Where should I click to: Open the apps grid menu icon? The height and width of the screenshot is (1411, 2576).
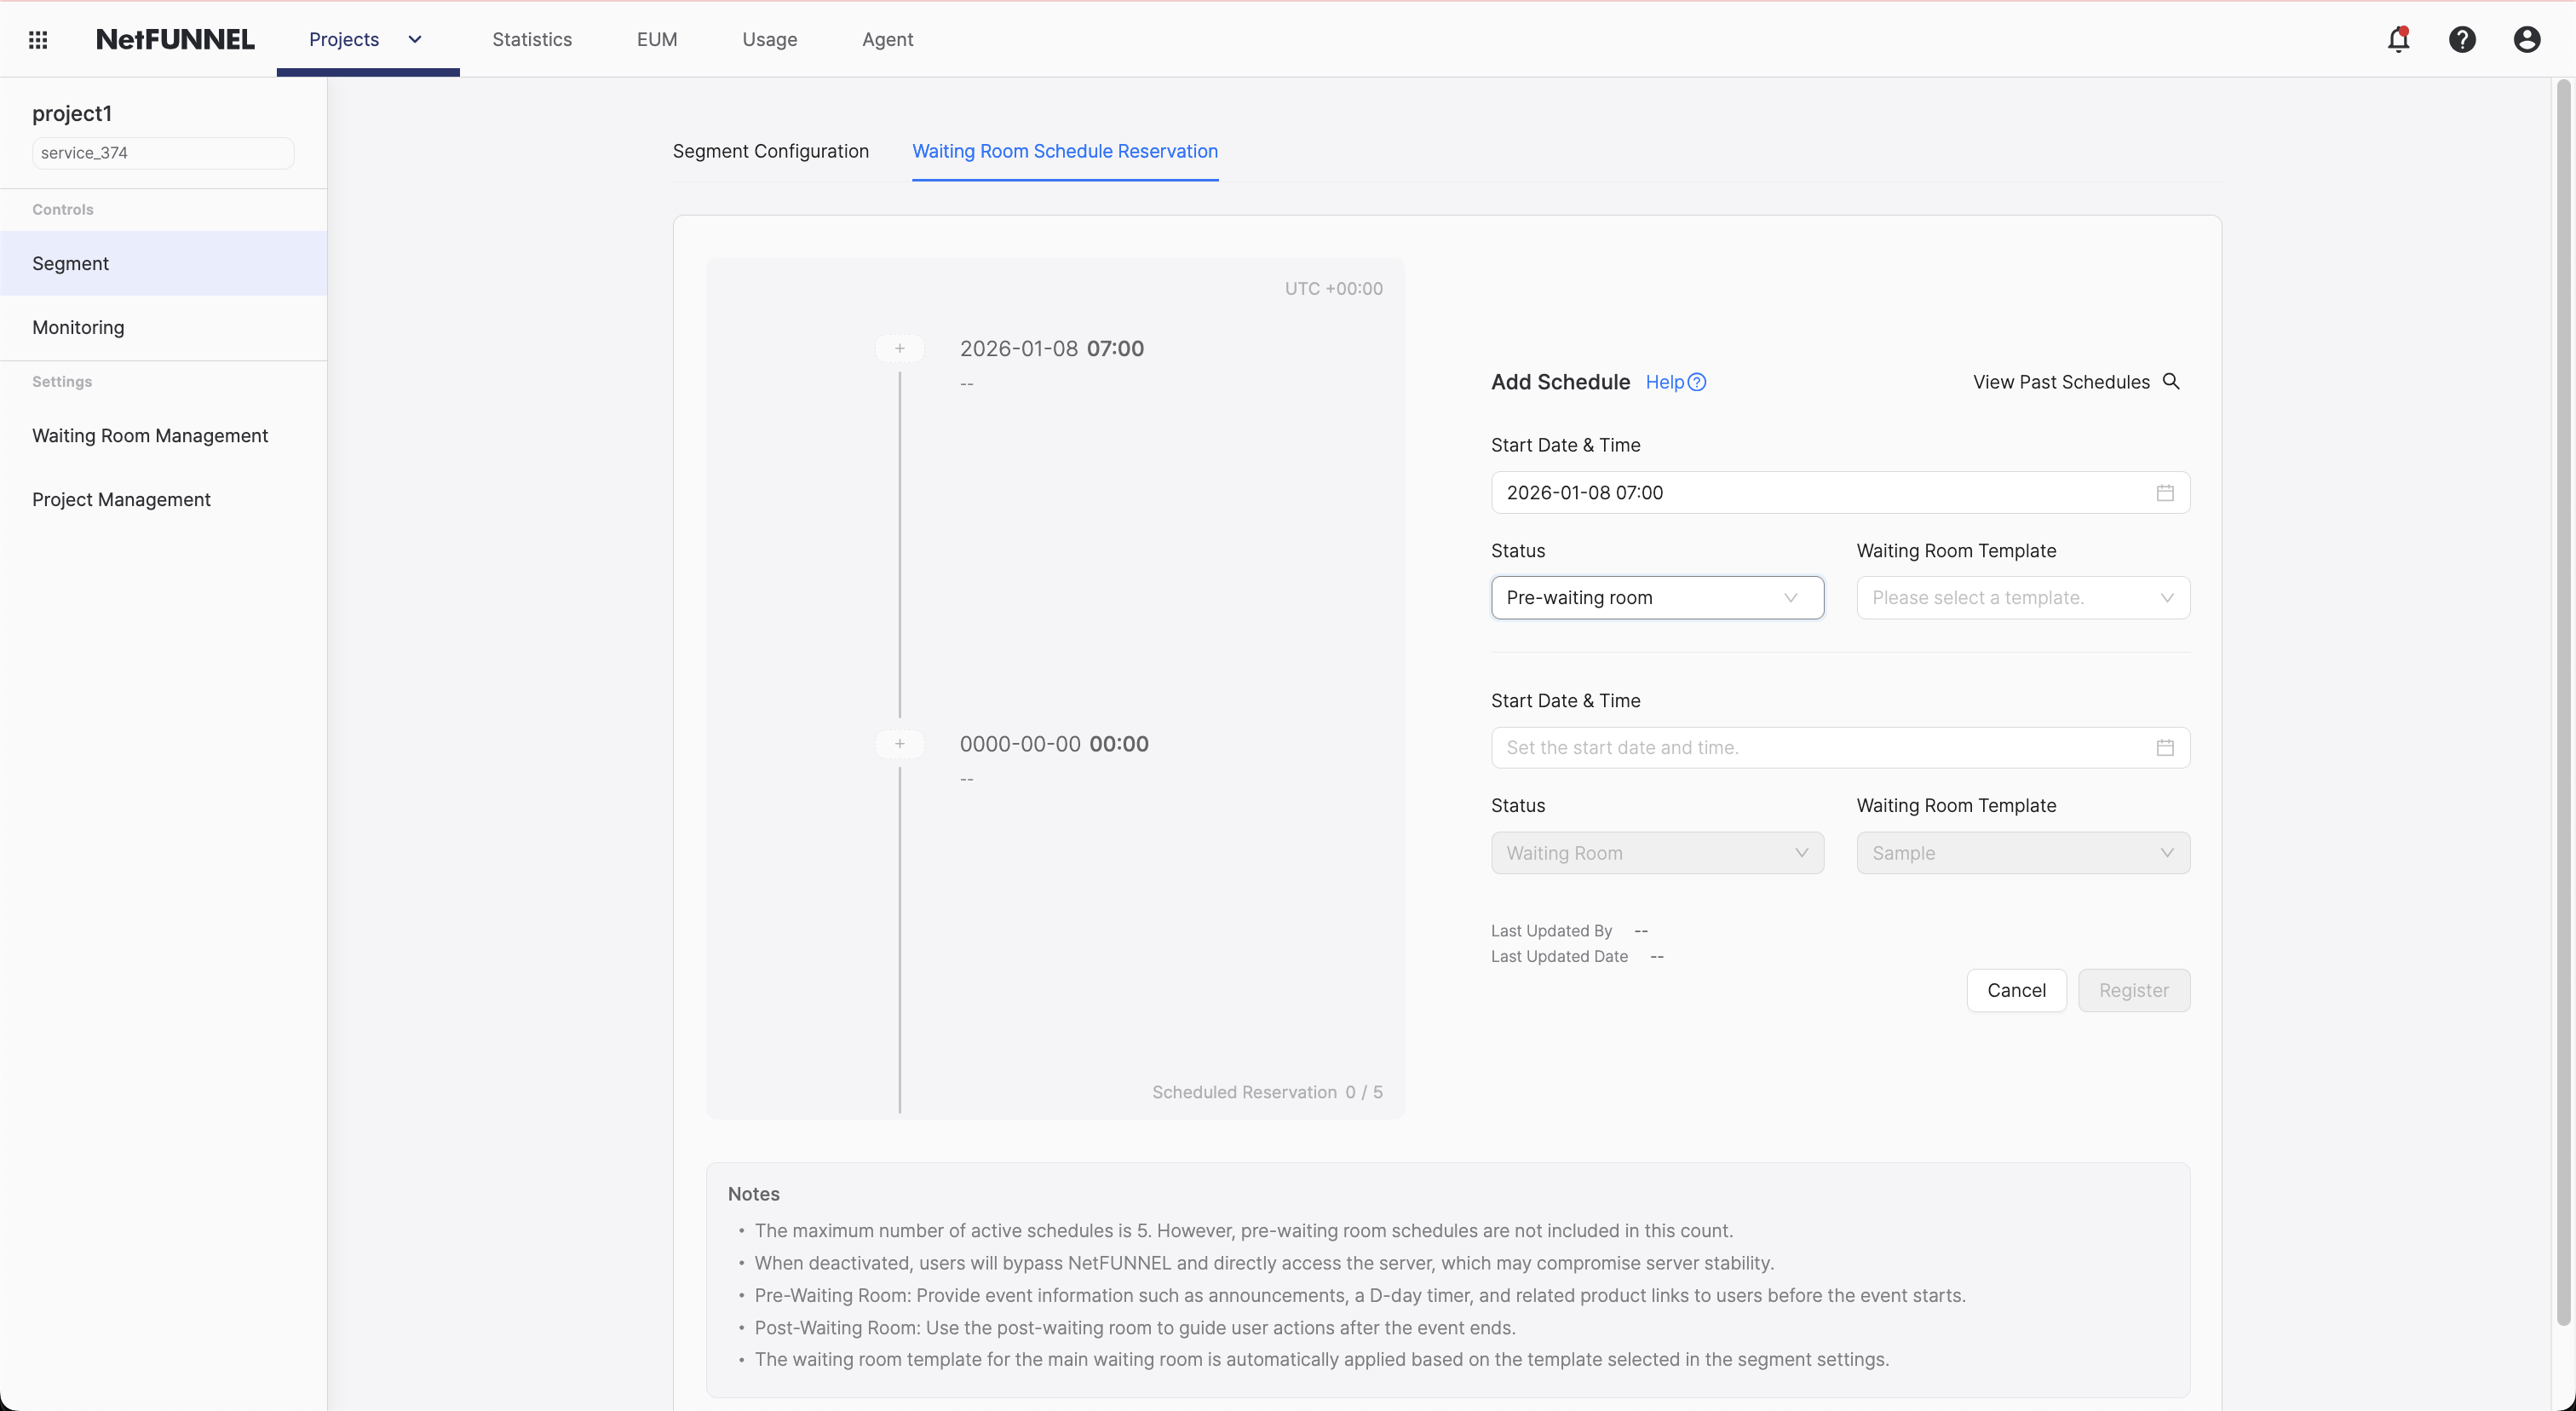coord(38,40)
